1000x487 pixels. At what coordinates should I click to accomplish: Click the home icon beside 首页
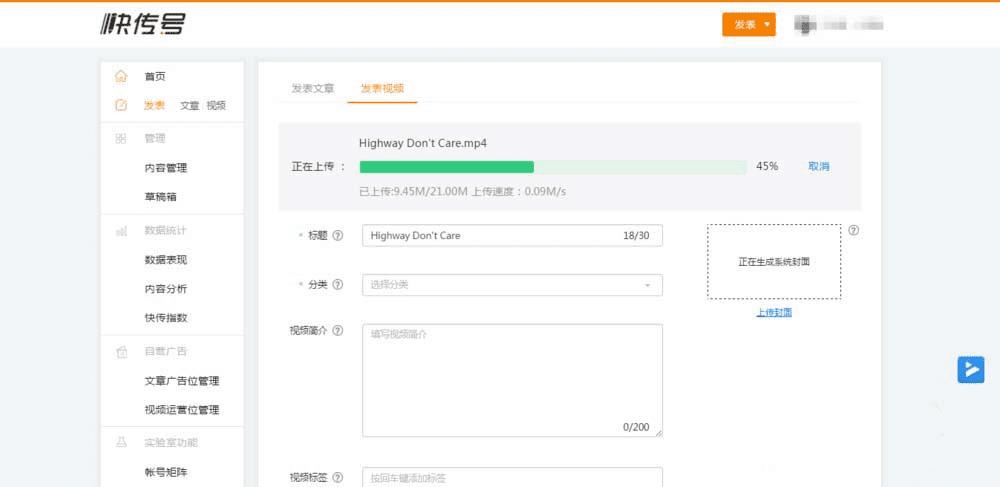click(121, 76)
